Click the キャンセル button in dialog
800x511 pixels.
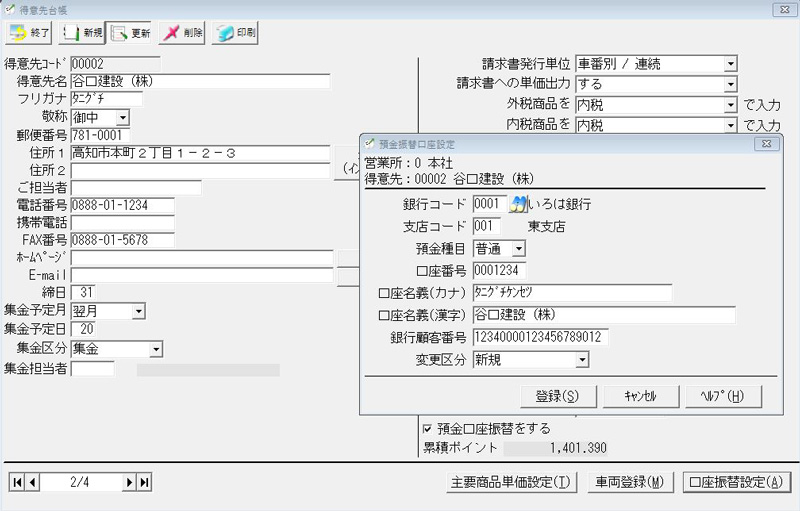click(642, 395)
